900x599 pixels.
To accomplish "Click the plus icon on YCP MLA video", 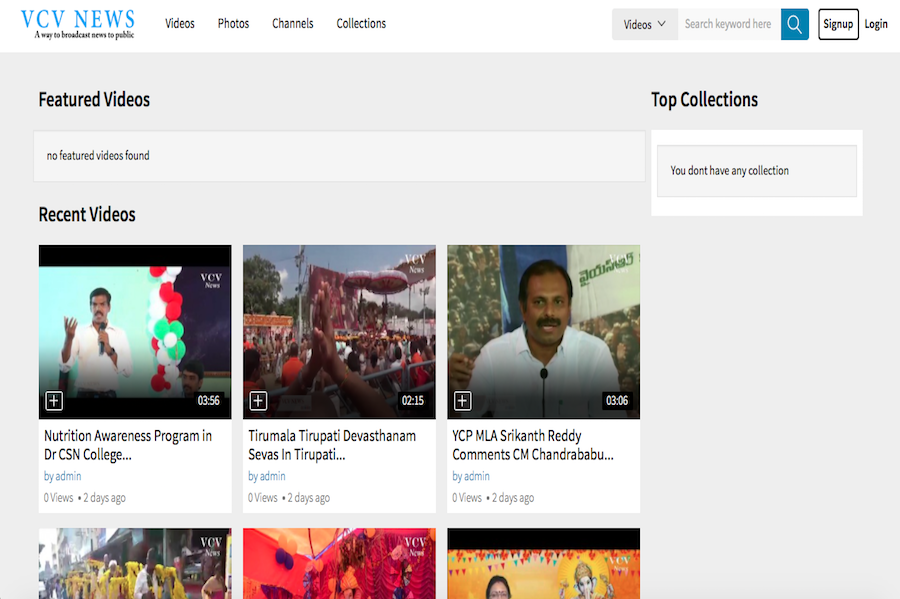I will pos(462,401).
